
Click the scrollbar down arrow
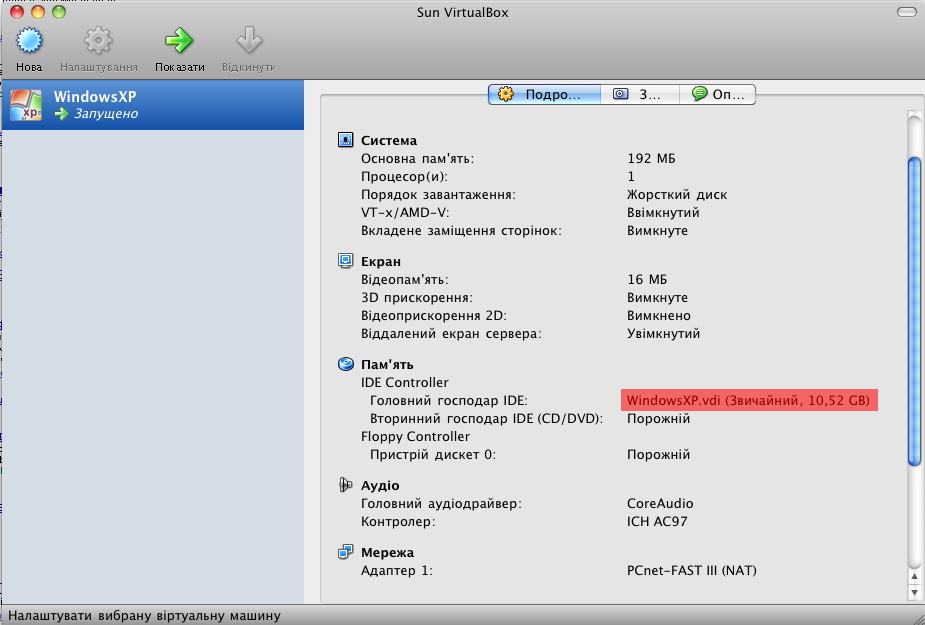pyautogui.click(x=914, y=592)
